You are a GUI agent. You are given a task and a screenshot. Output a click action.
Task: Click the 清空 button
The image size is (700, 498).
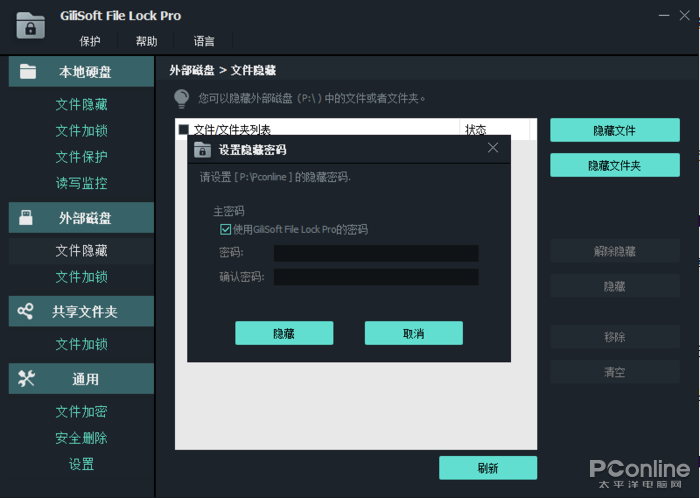[x=615, y=372]
